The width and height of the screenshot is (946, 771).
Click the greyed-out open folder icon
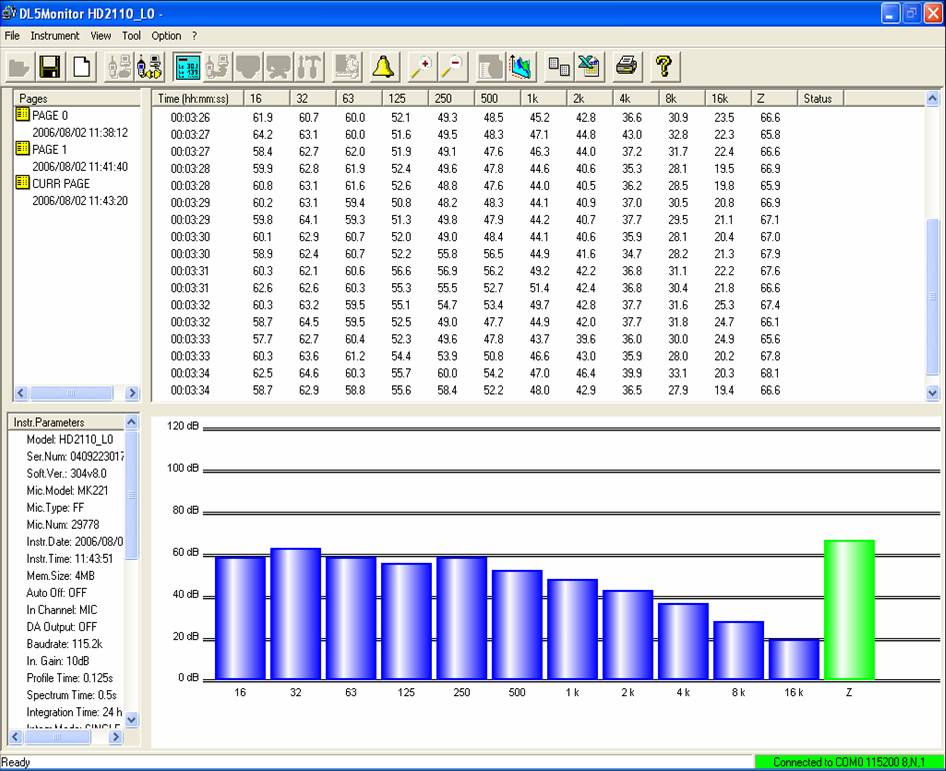(19, 66)
